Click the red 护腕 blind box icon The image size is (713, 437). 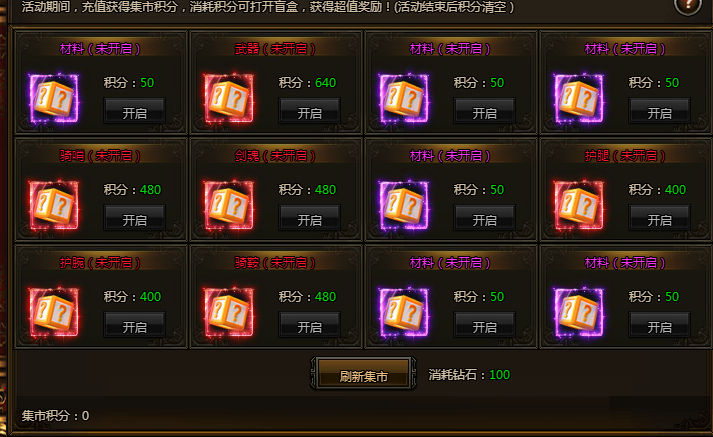coord(54,312)
